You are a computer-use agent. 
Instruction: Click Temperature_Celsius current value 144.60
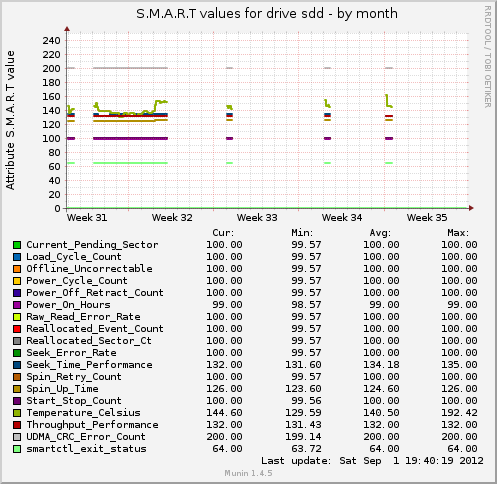(x=224, y=413)
